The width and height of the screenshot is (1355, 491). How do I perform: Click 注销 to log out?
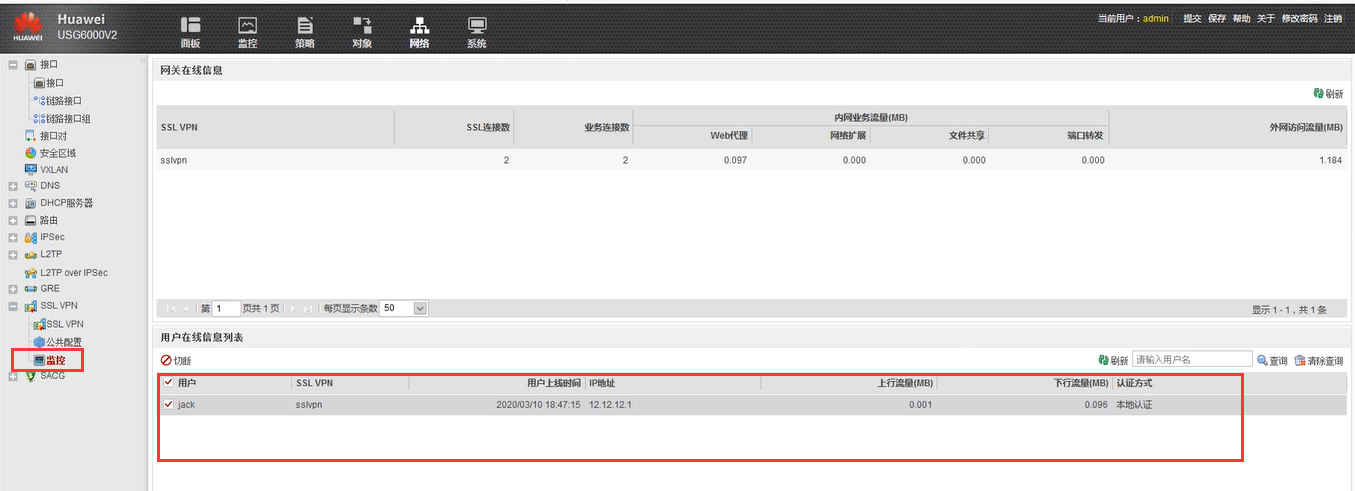click(1333, 18)
